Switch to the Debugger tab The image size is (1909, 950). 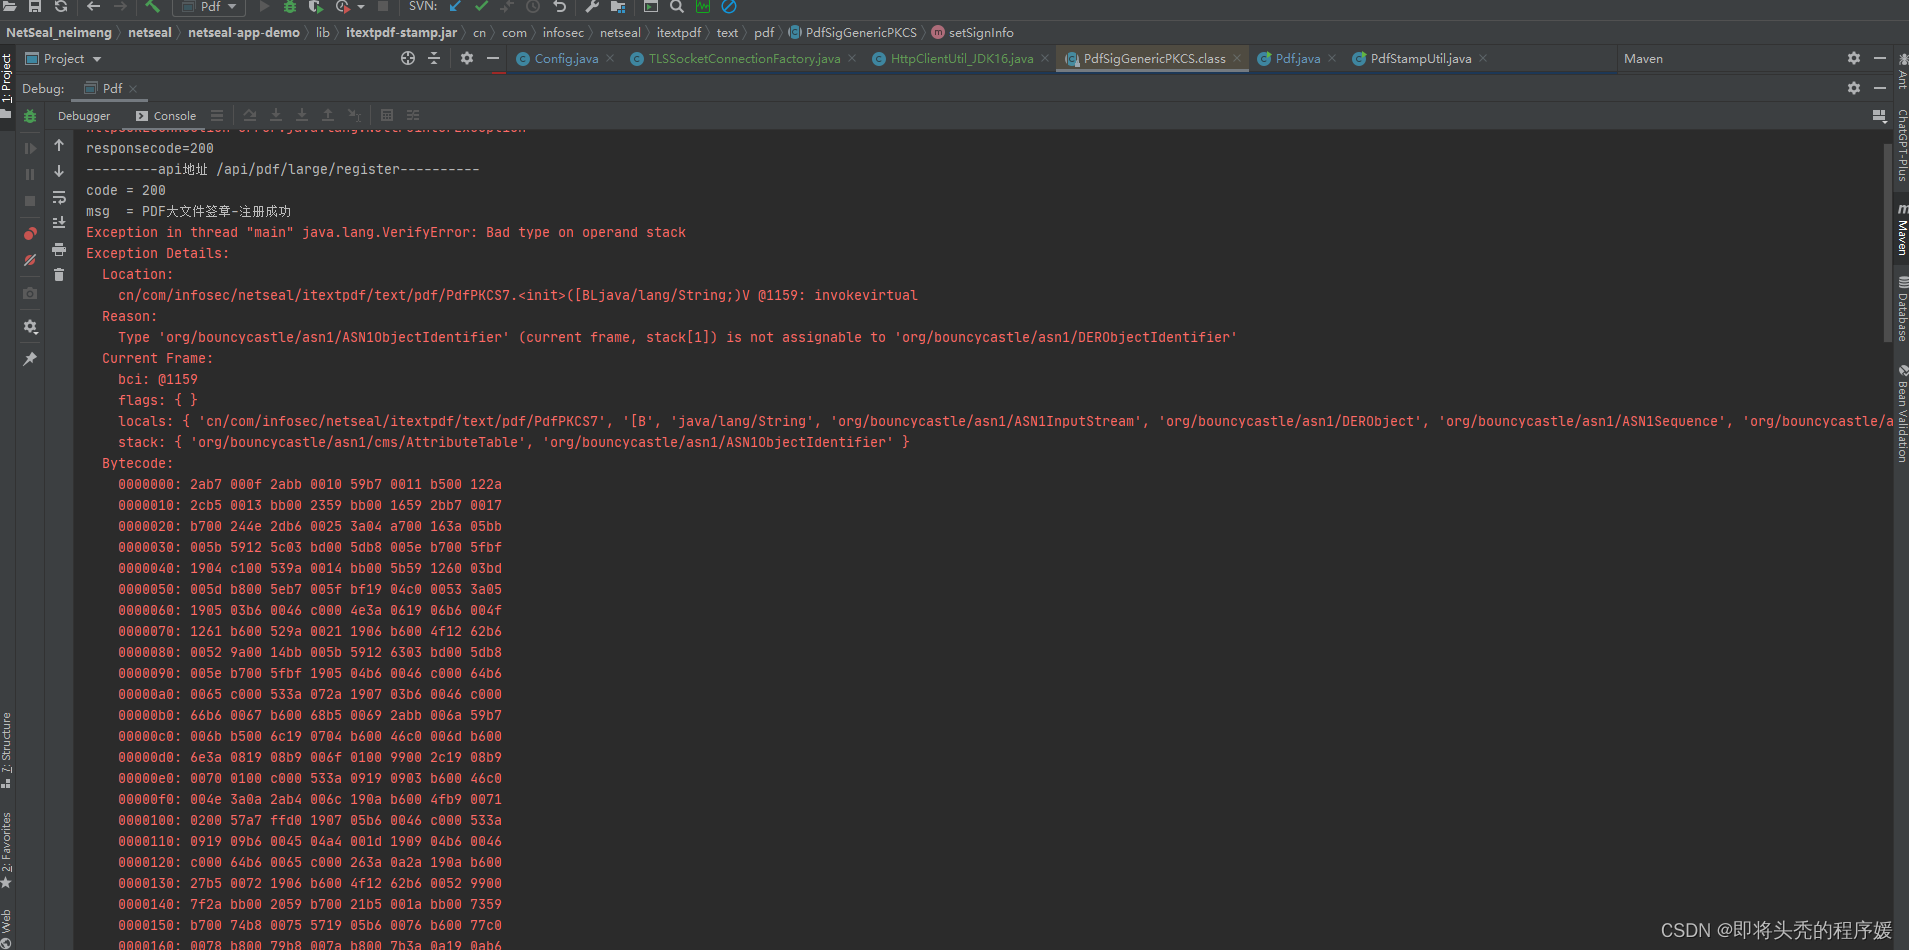click(x=84, y=115)
